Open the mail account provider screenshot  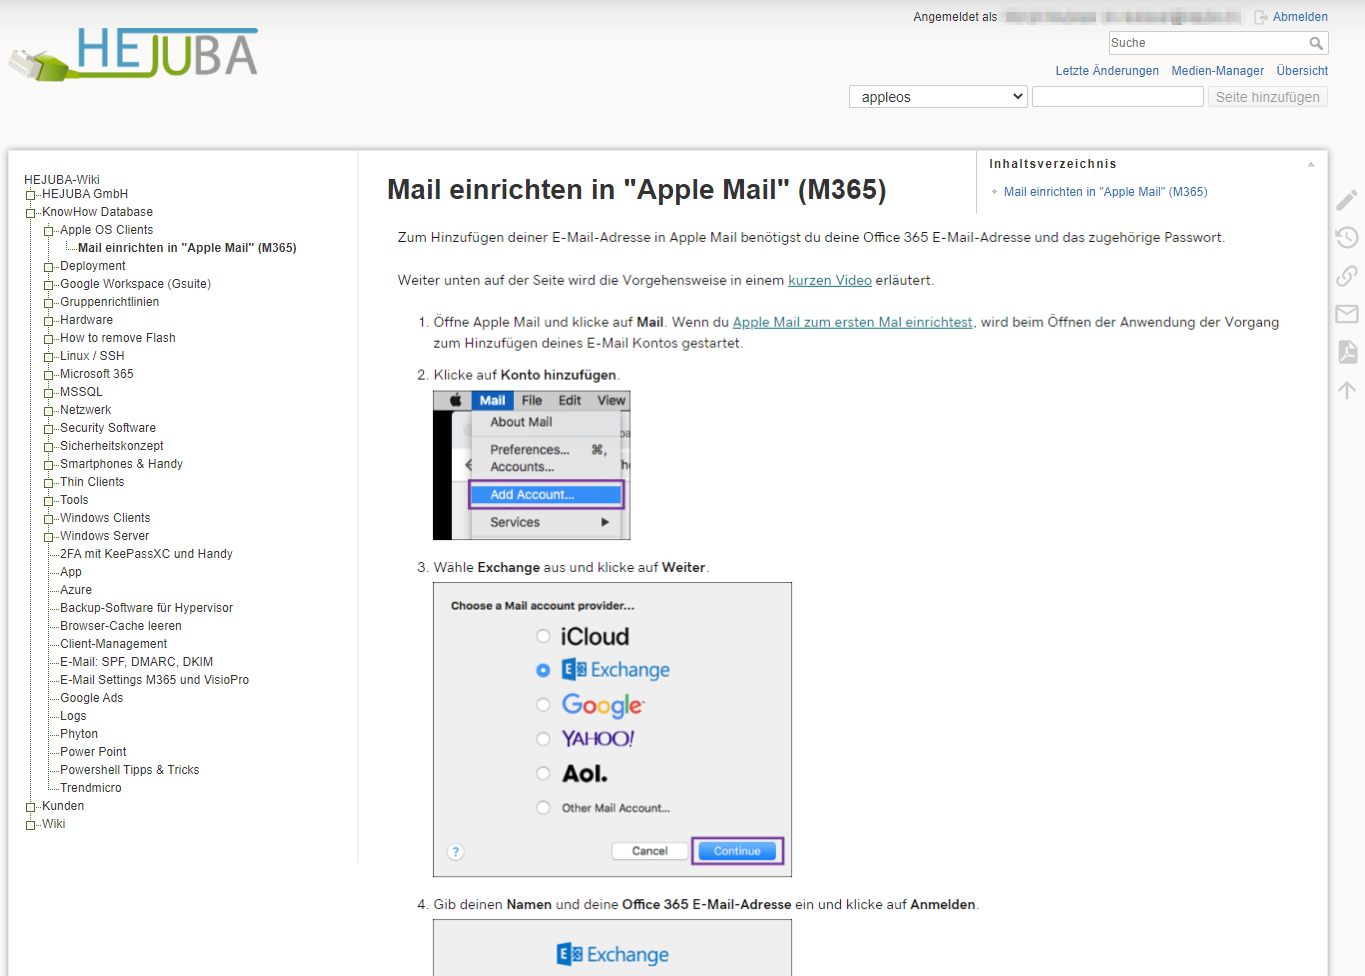coord(612,730)
